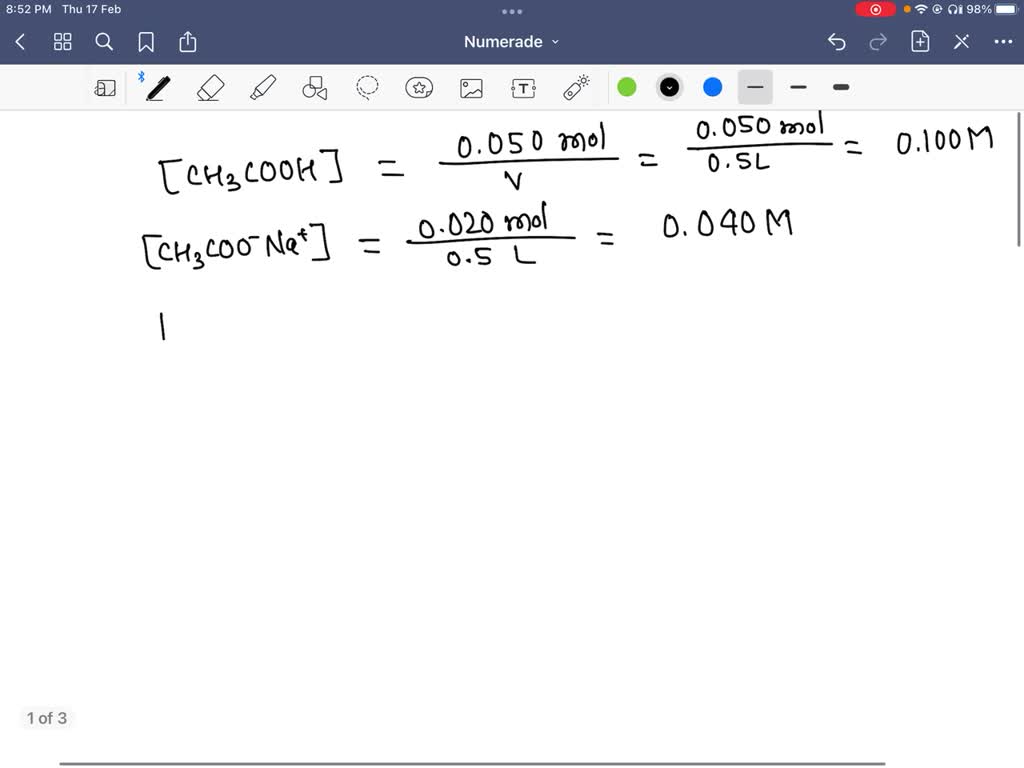This screenshot has width=1024, height=768.
Task: Select the thick stroke width
Action: tap(841, 88)
